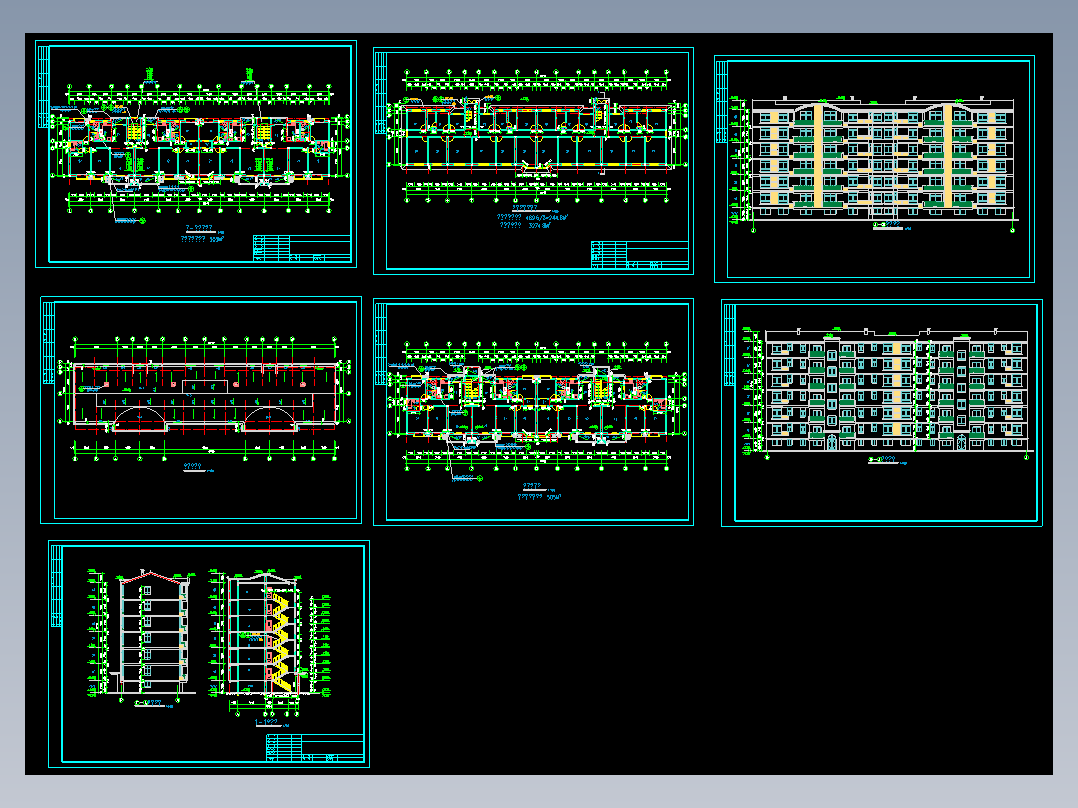Click the title block of the top-middle sheet
The width and height of the screenshot is (1078, 808).
coord(640,255)
